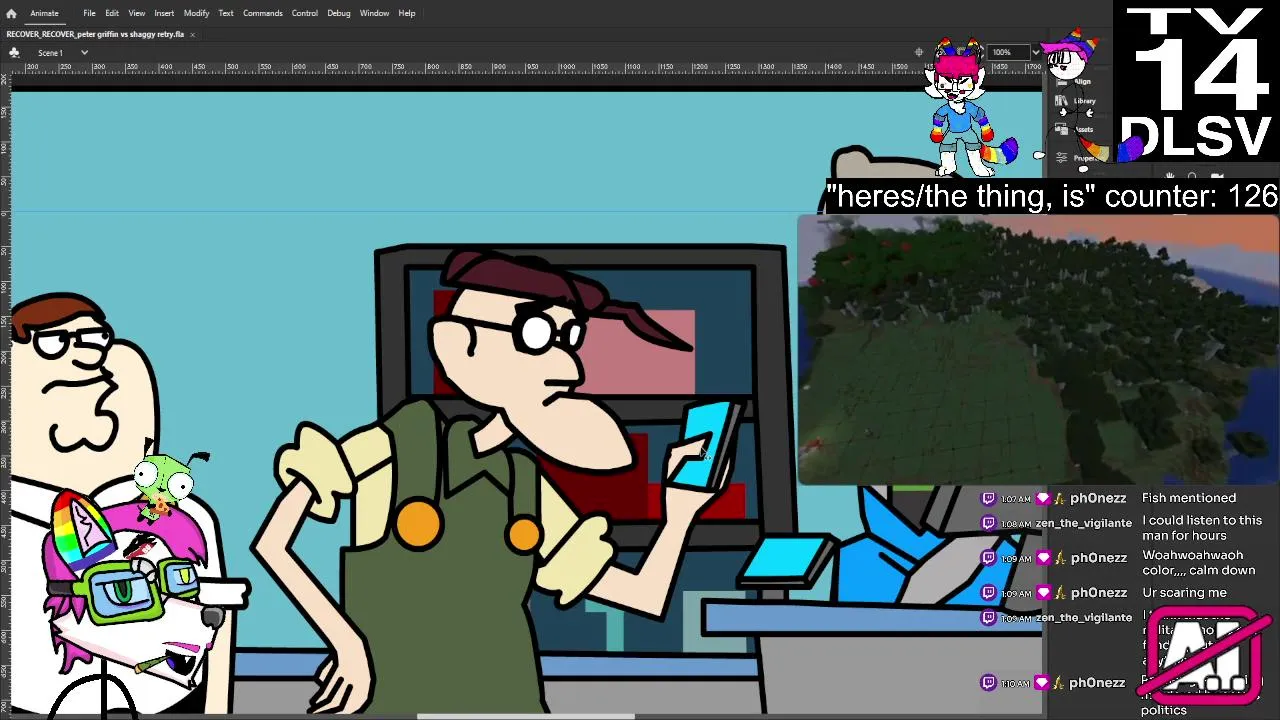This screenshot has height=720, width=1280.
Task: Expand the Scene 1 dropdown arrow
Action: tap(84, 52)
